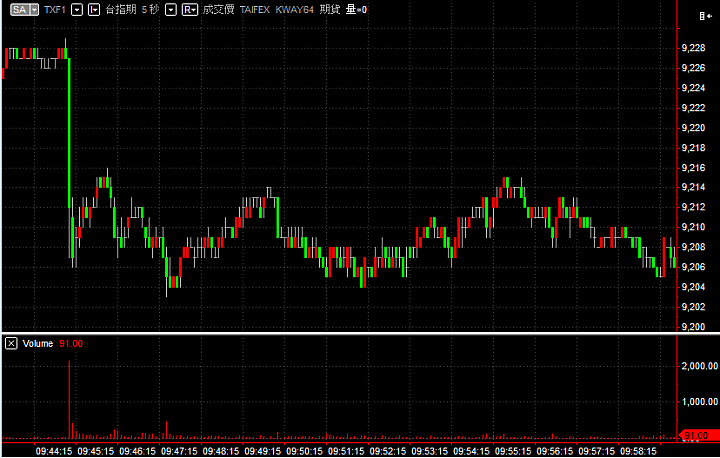This screenshot has width=720, height=458.
Task: Click the 期貨 label
Action: coord(330,10)
